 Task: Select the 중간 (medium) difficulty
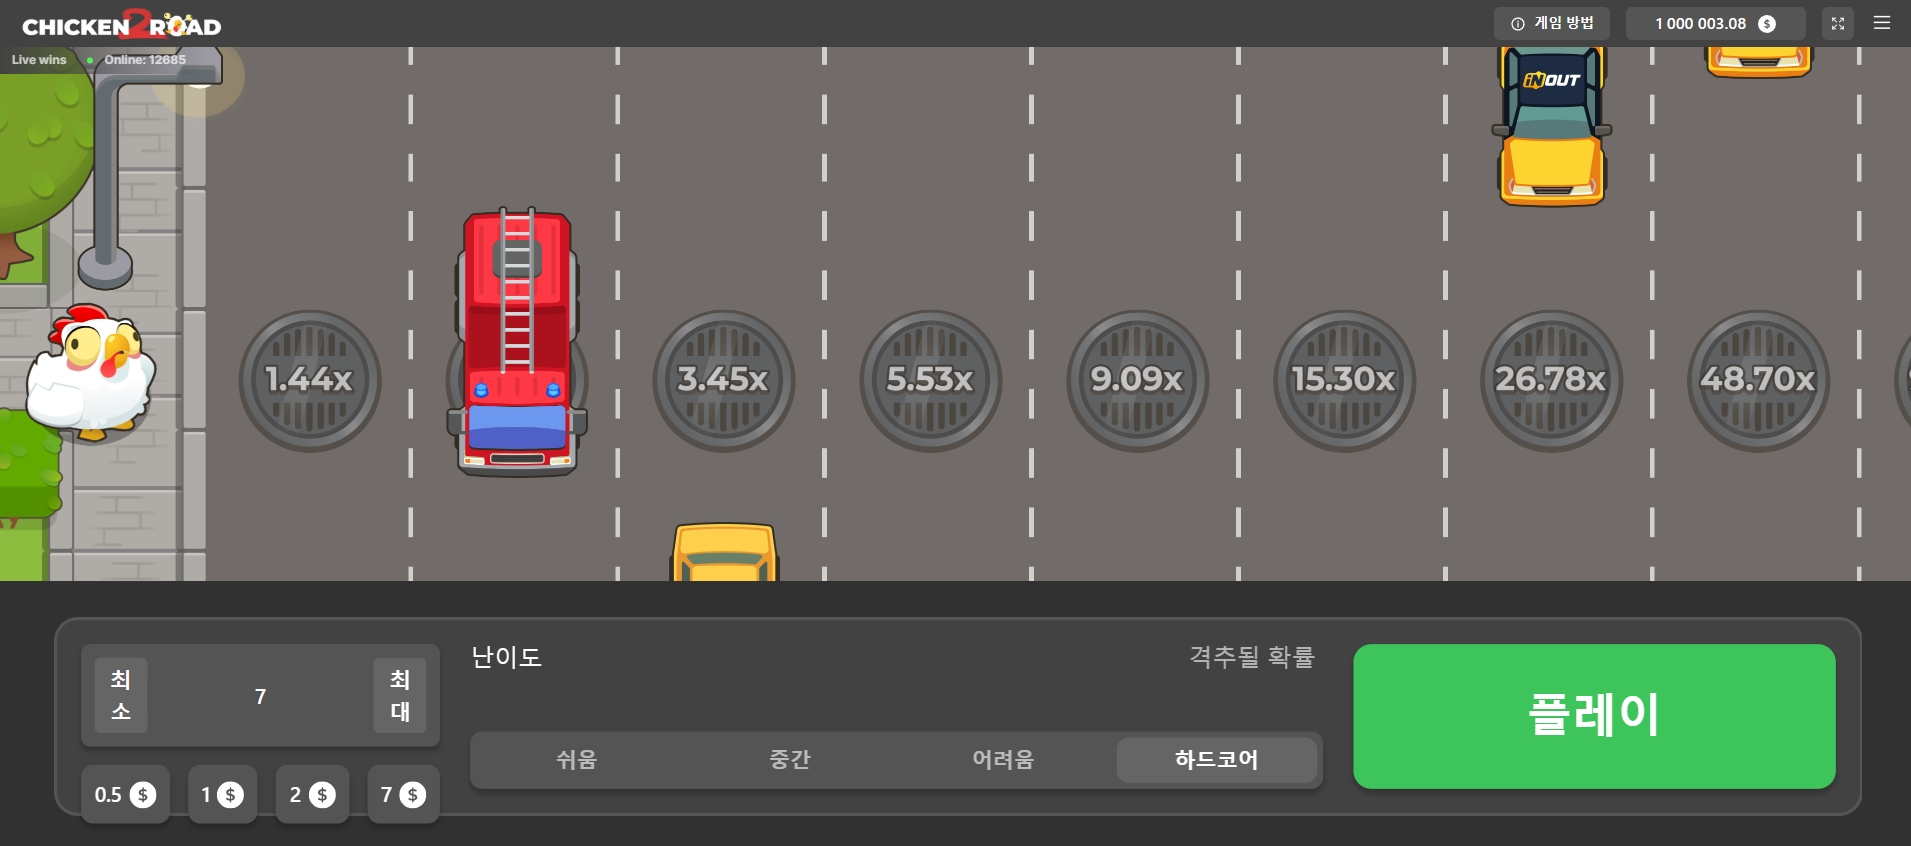click(789, 760)
